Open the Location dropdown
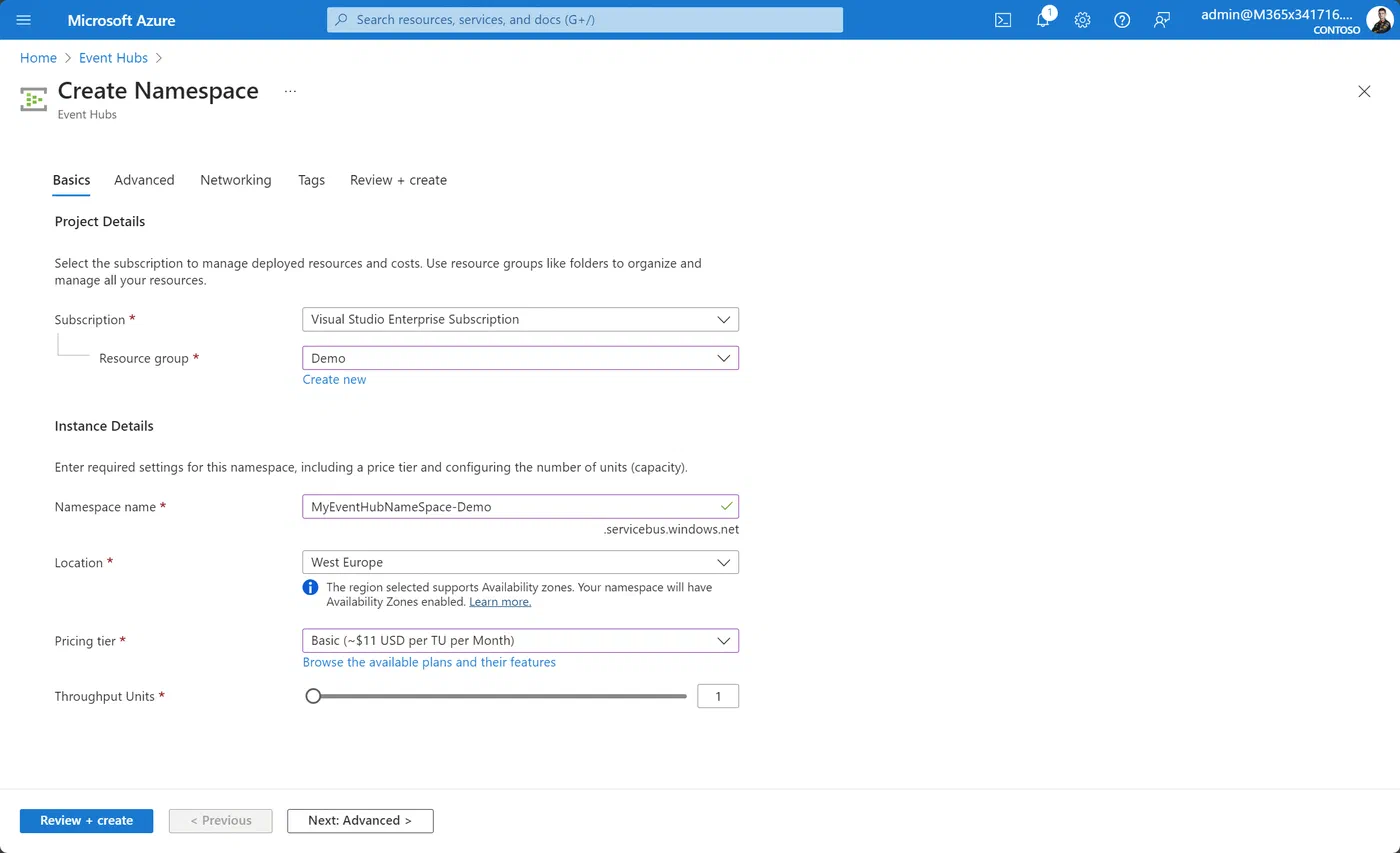 [520, 562]
